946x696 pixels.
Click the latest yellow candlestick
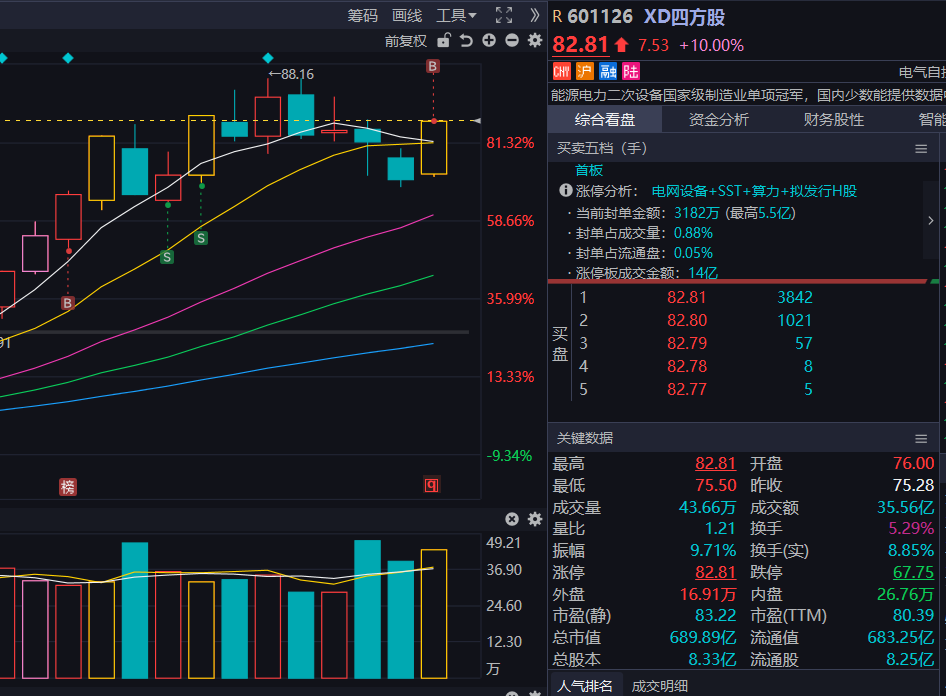click(434, 148)
